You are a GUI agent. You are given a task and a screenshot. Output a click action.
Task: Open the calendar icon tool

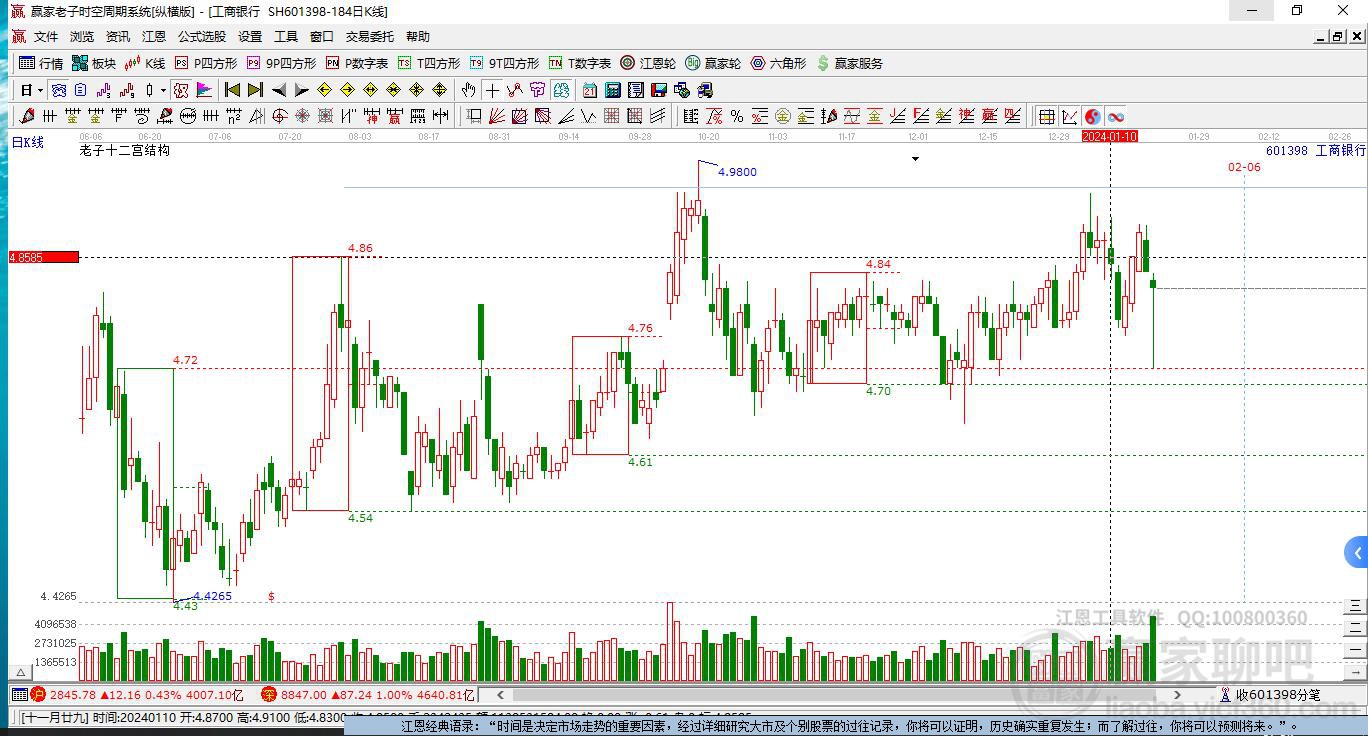click(590, 90)
